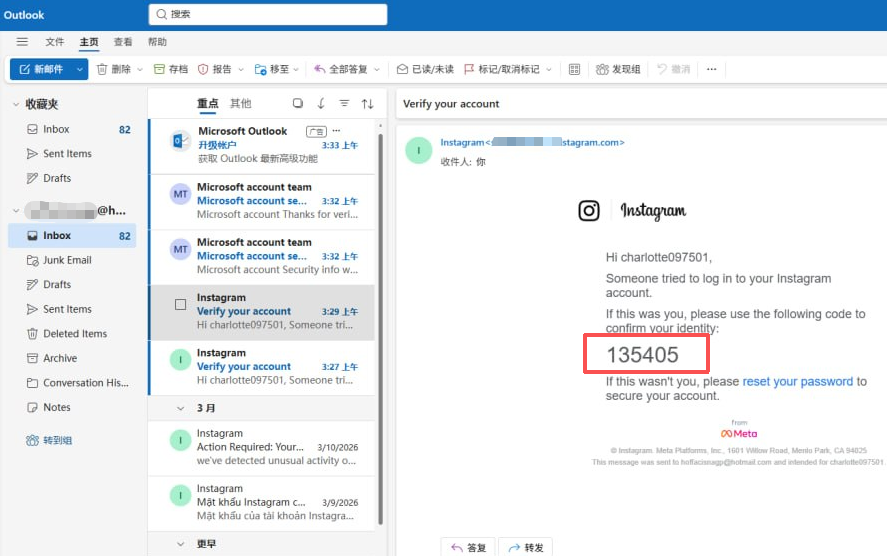887x556 pixels.
Task: Click the Undo (撤消) button
Action: [x=673, y=69]
